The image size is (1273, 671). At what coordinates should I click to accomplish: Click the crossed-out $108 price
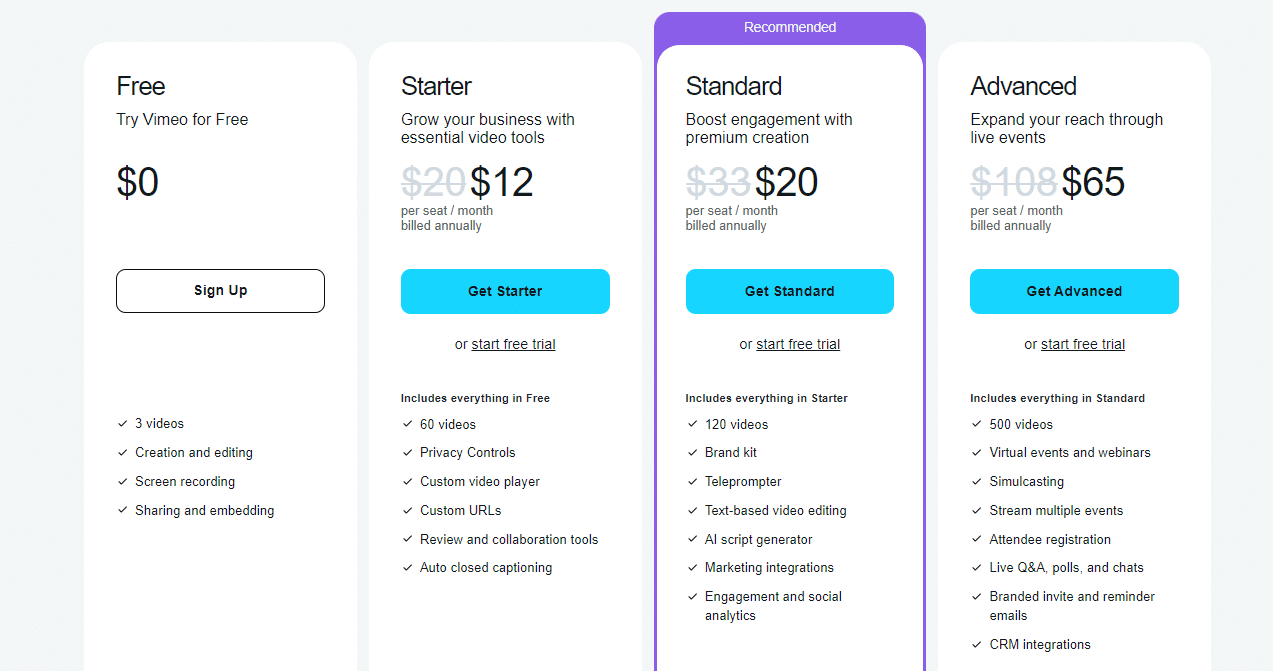click(x=1013, y=182)
